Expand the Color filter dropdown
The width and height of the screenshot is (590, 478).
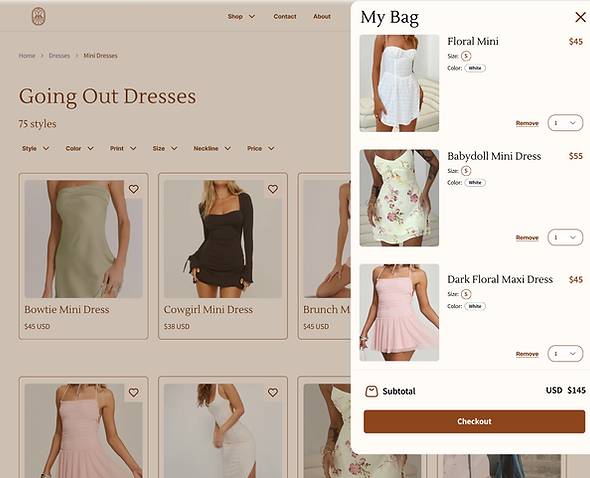click(79, 148)
